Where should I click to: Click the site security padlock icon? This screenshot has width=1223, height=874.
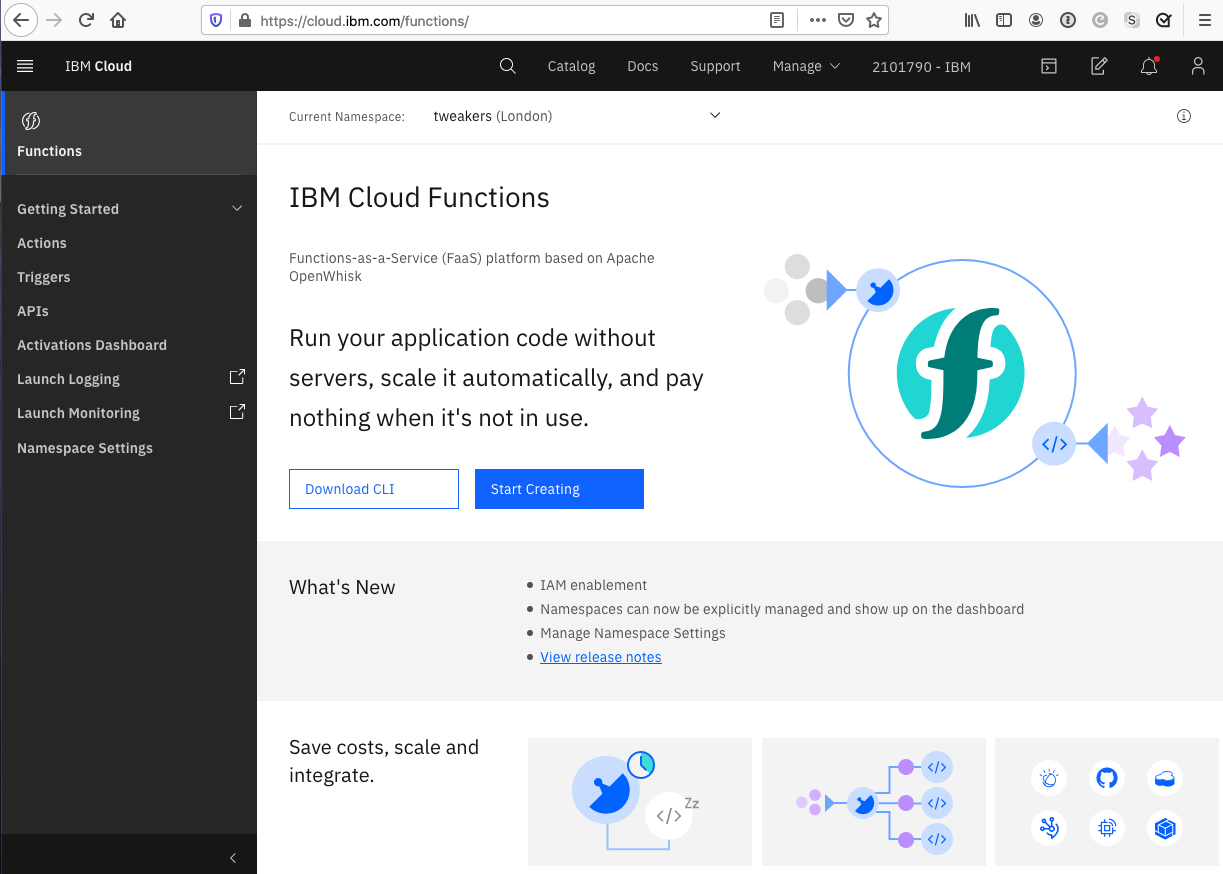click(243, 20)
